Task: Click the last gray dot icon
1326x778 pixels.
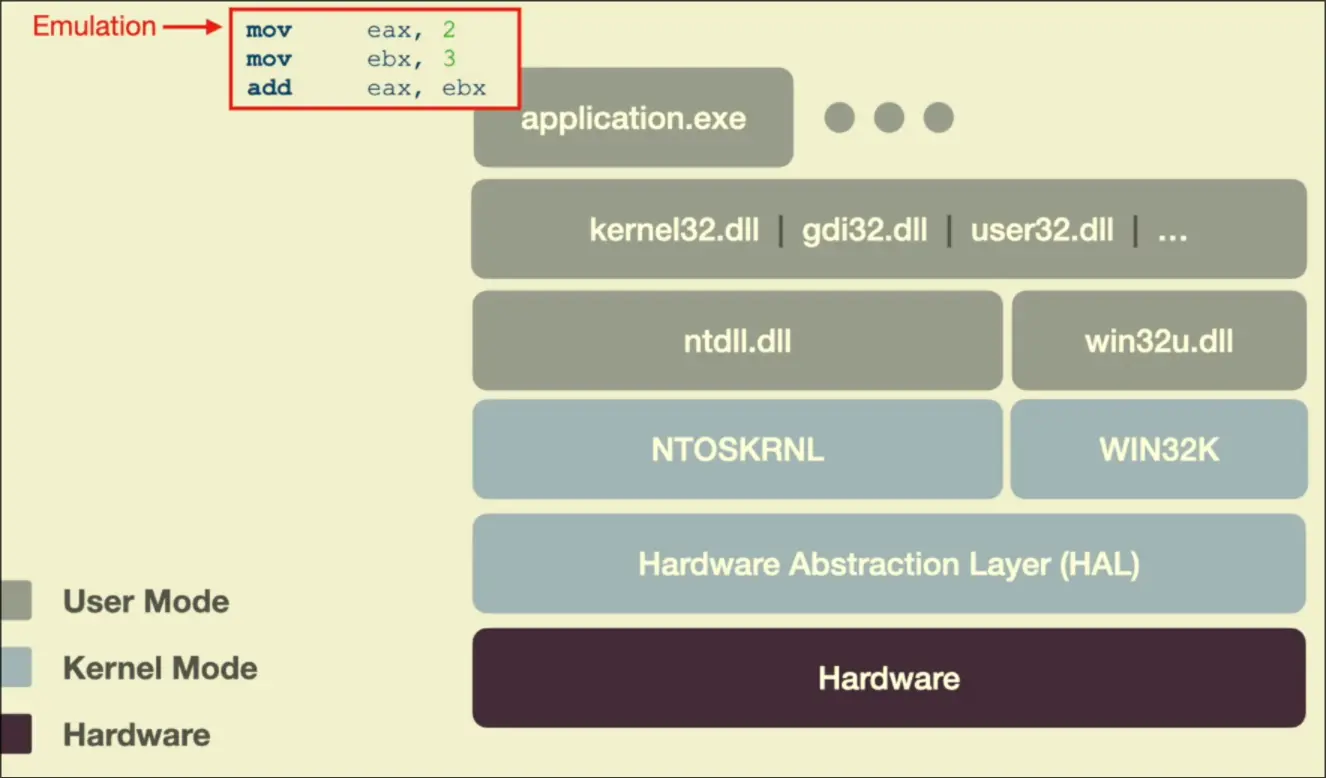Action: click(938, 118)
